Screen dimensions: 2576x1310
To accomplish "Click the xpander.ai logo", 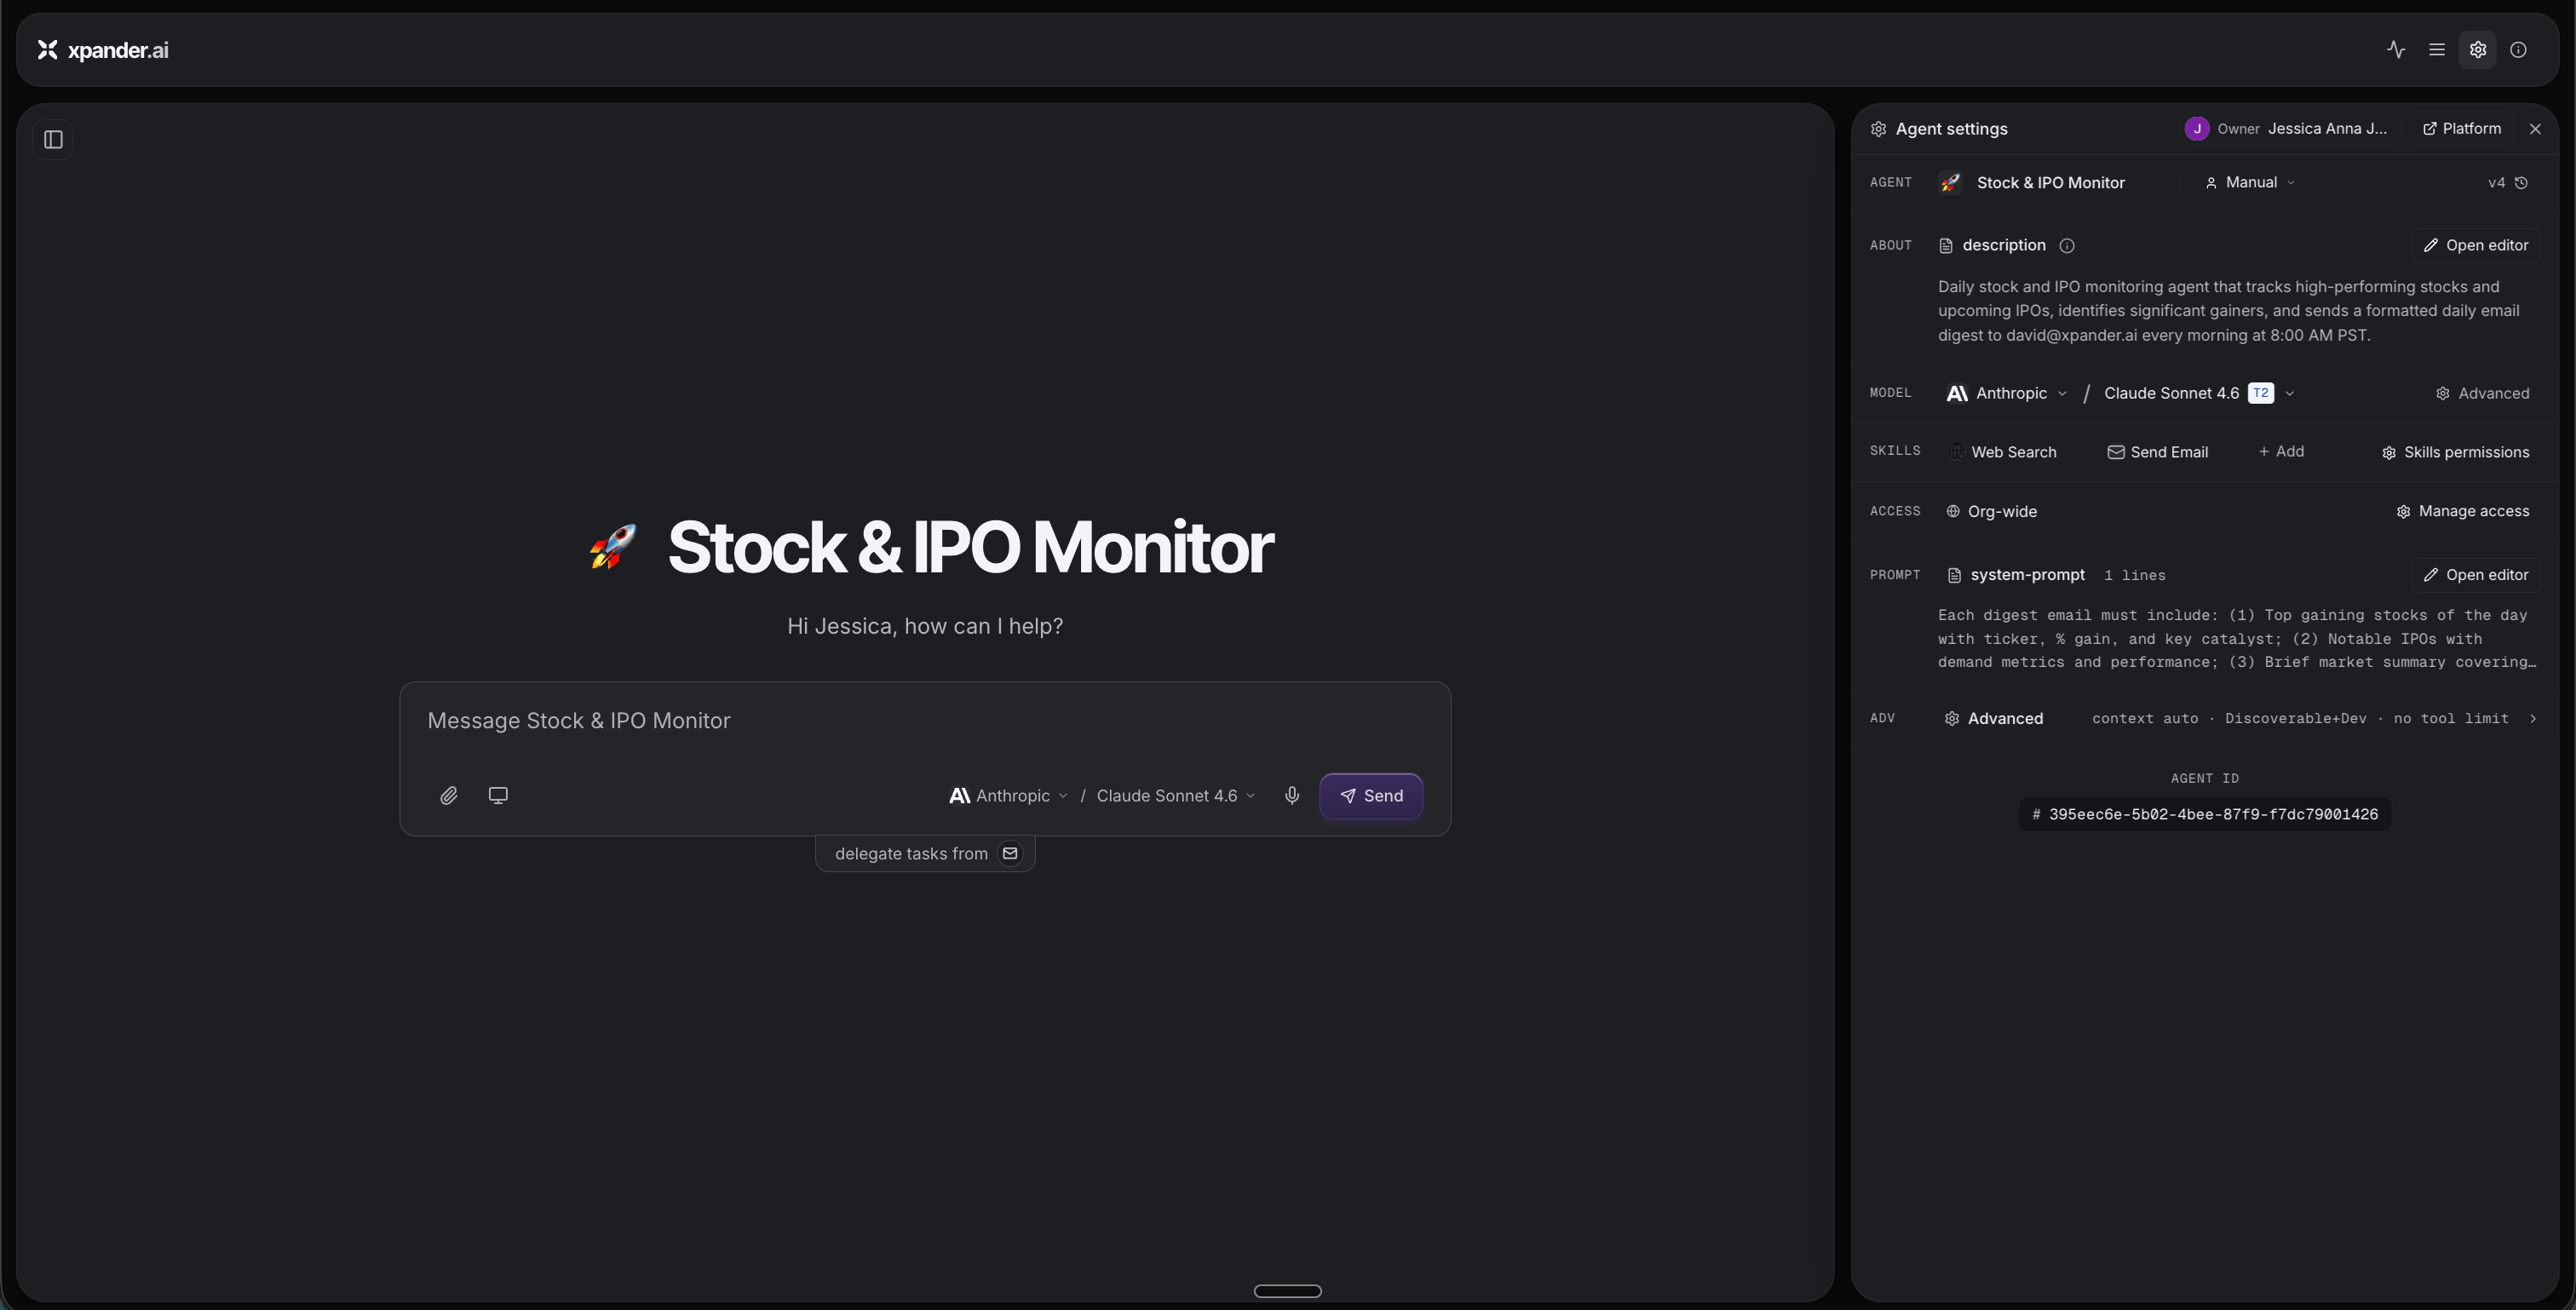I will point(103,50).
